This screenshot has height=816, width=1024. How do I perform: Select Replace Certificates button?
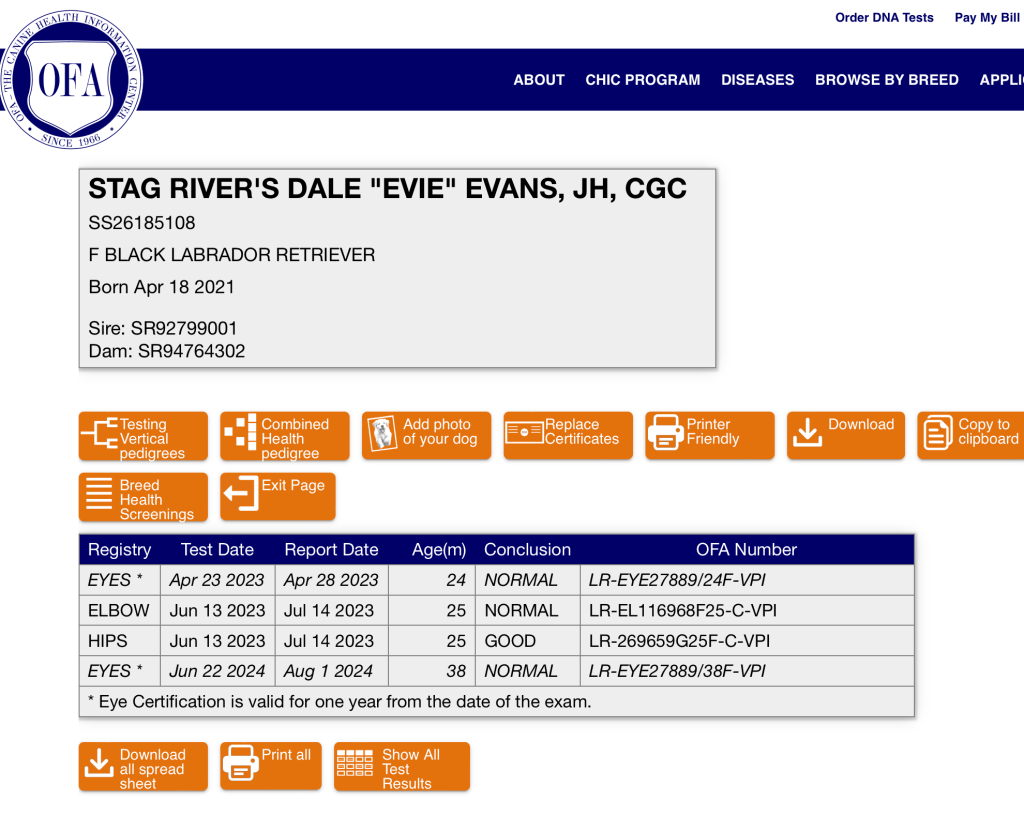(568, 436)
